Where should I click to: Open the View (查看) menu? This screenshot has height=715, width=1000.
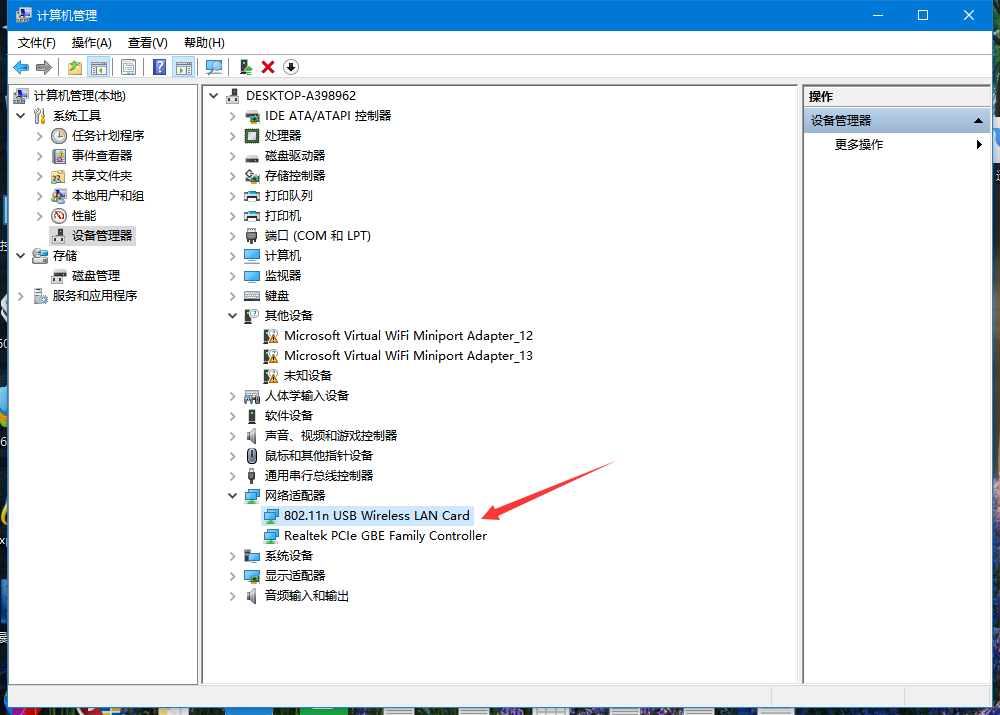point(148,43)
